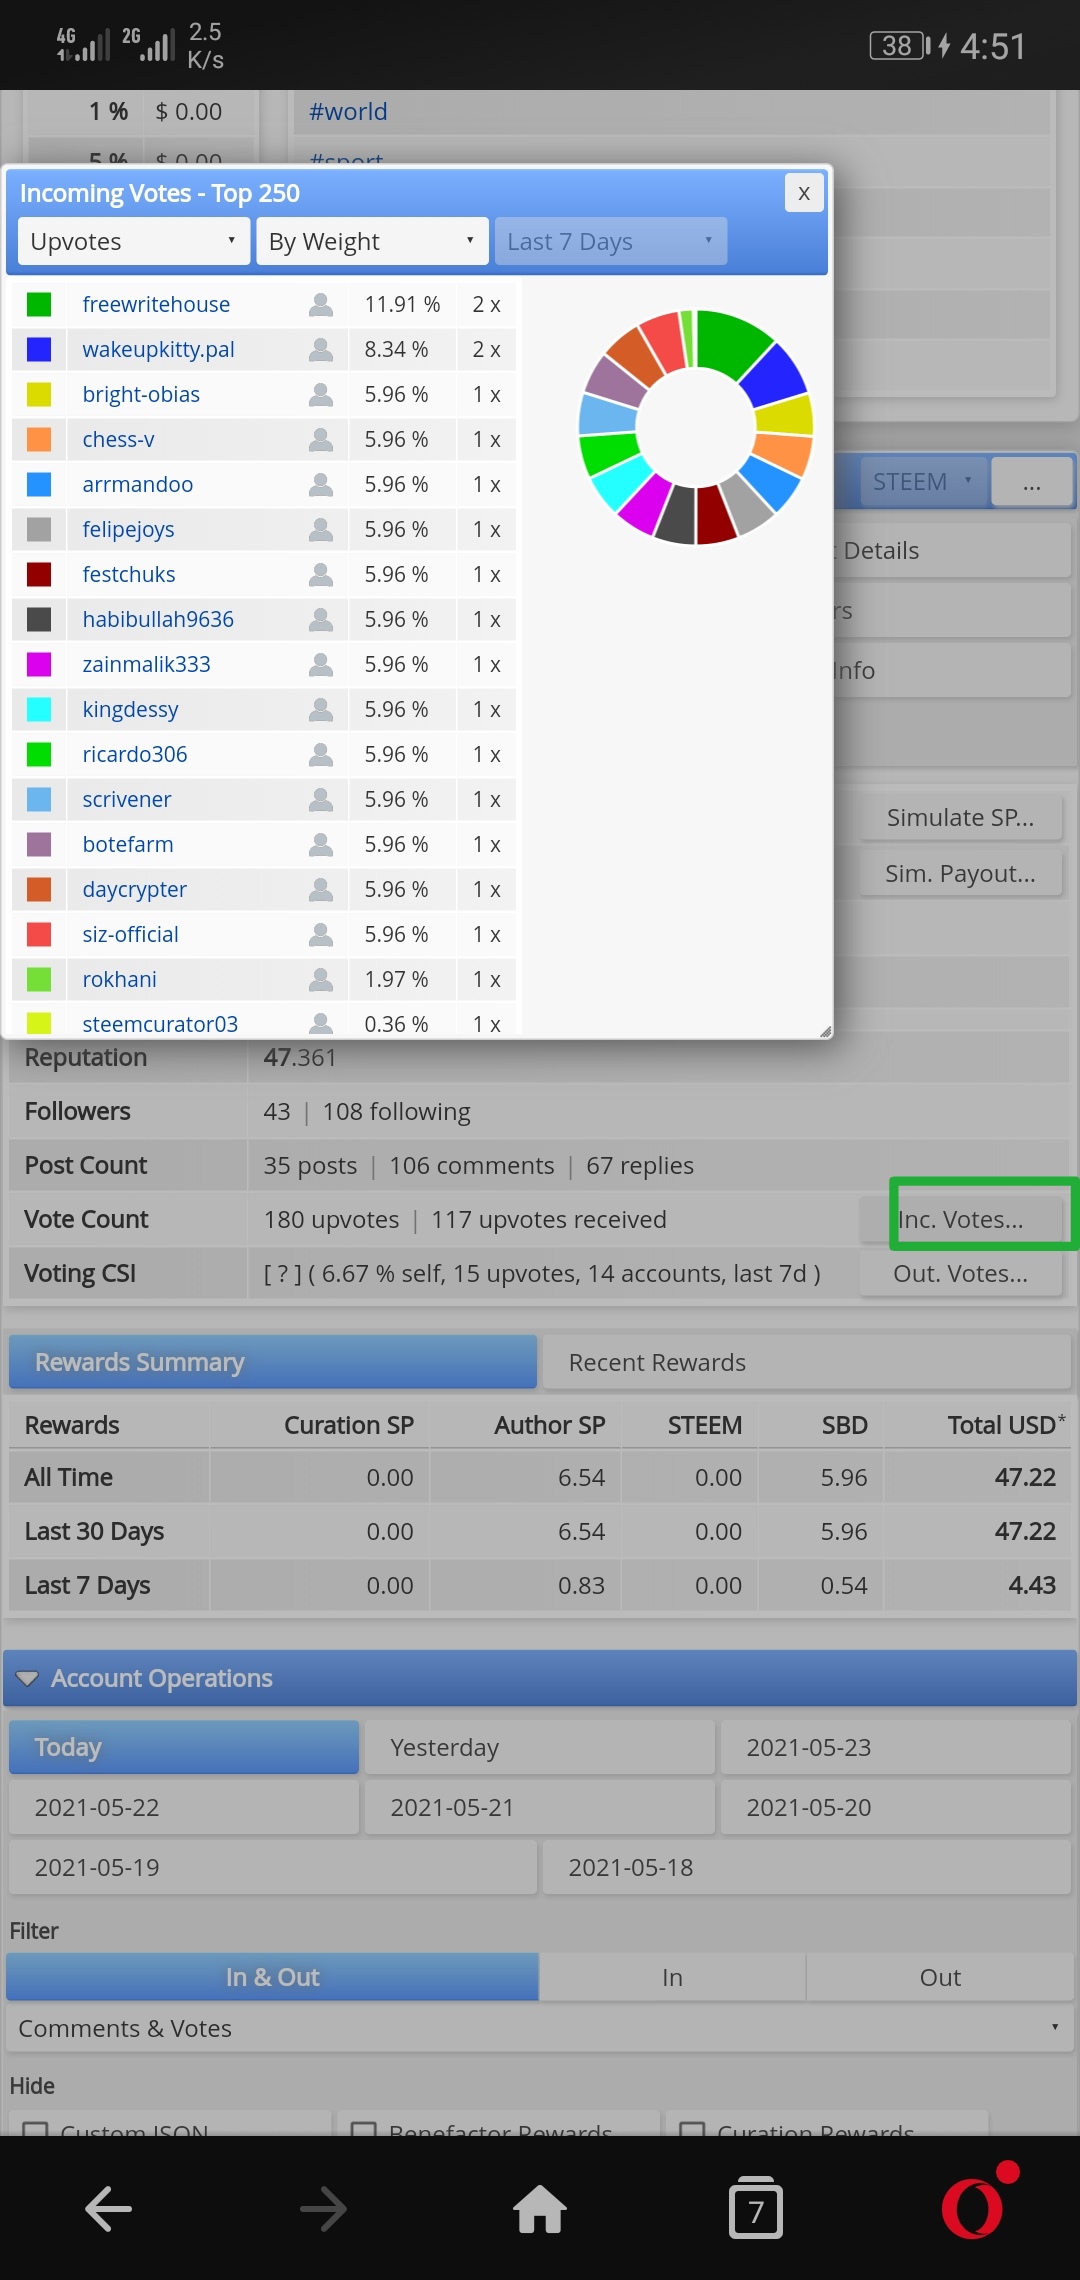The height and width of the screenshot is (2280, 1080).
Task: Open the Upvotes dropdown
Action: coord(134,241)
